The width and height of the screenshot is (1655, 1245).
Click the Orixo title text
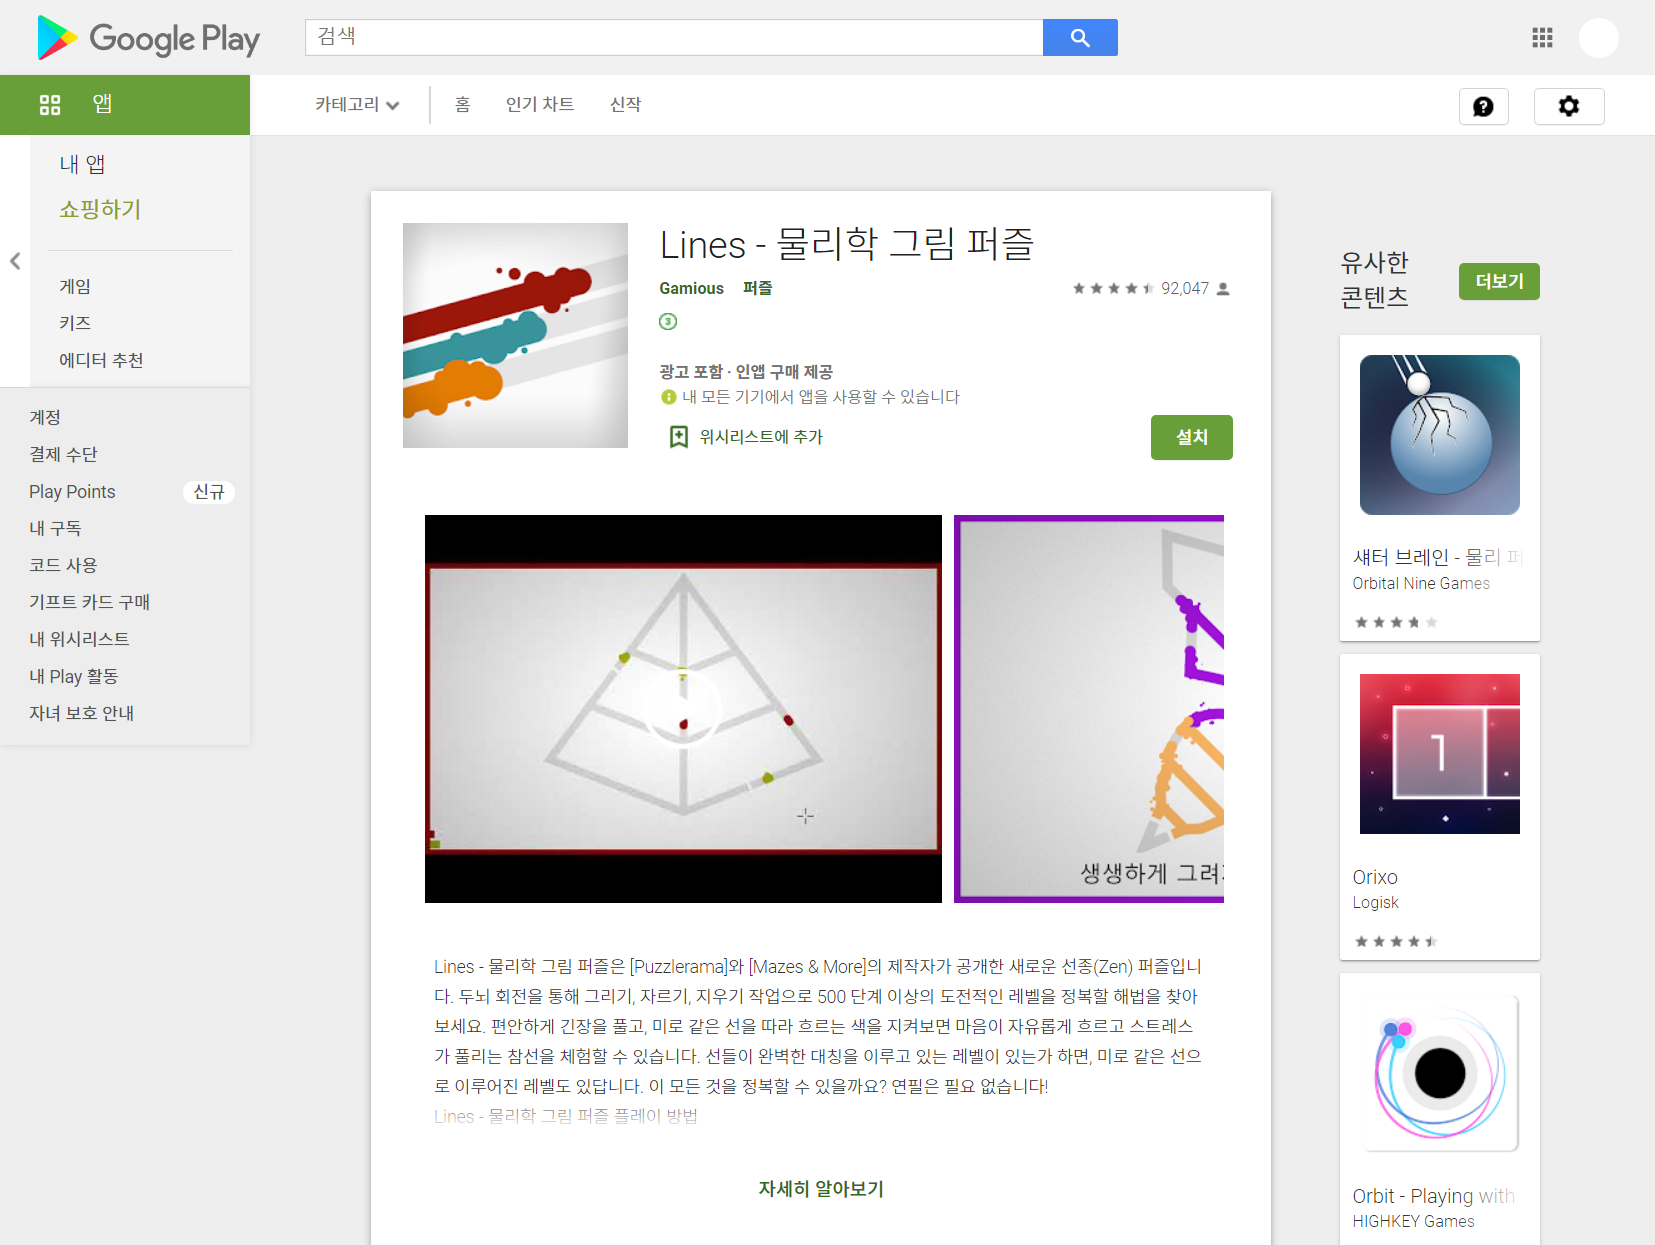click(x=1375, y=877)
